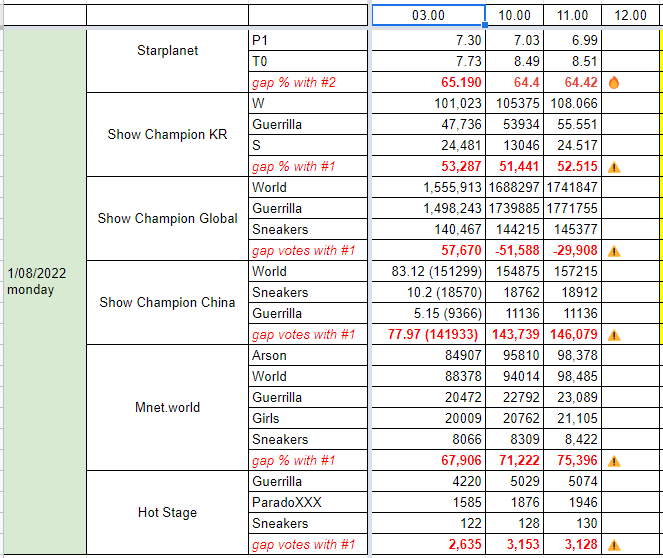Select cell with value 1739885
The height and width of the screenshot is (558, 663).
514,208
